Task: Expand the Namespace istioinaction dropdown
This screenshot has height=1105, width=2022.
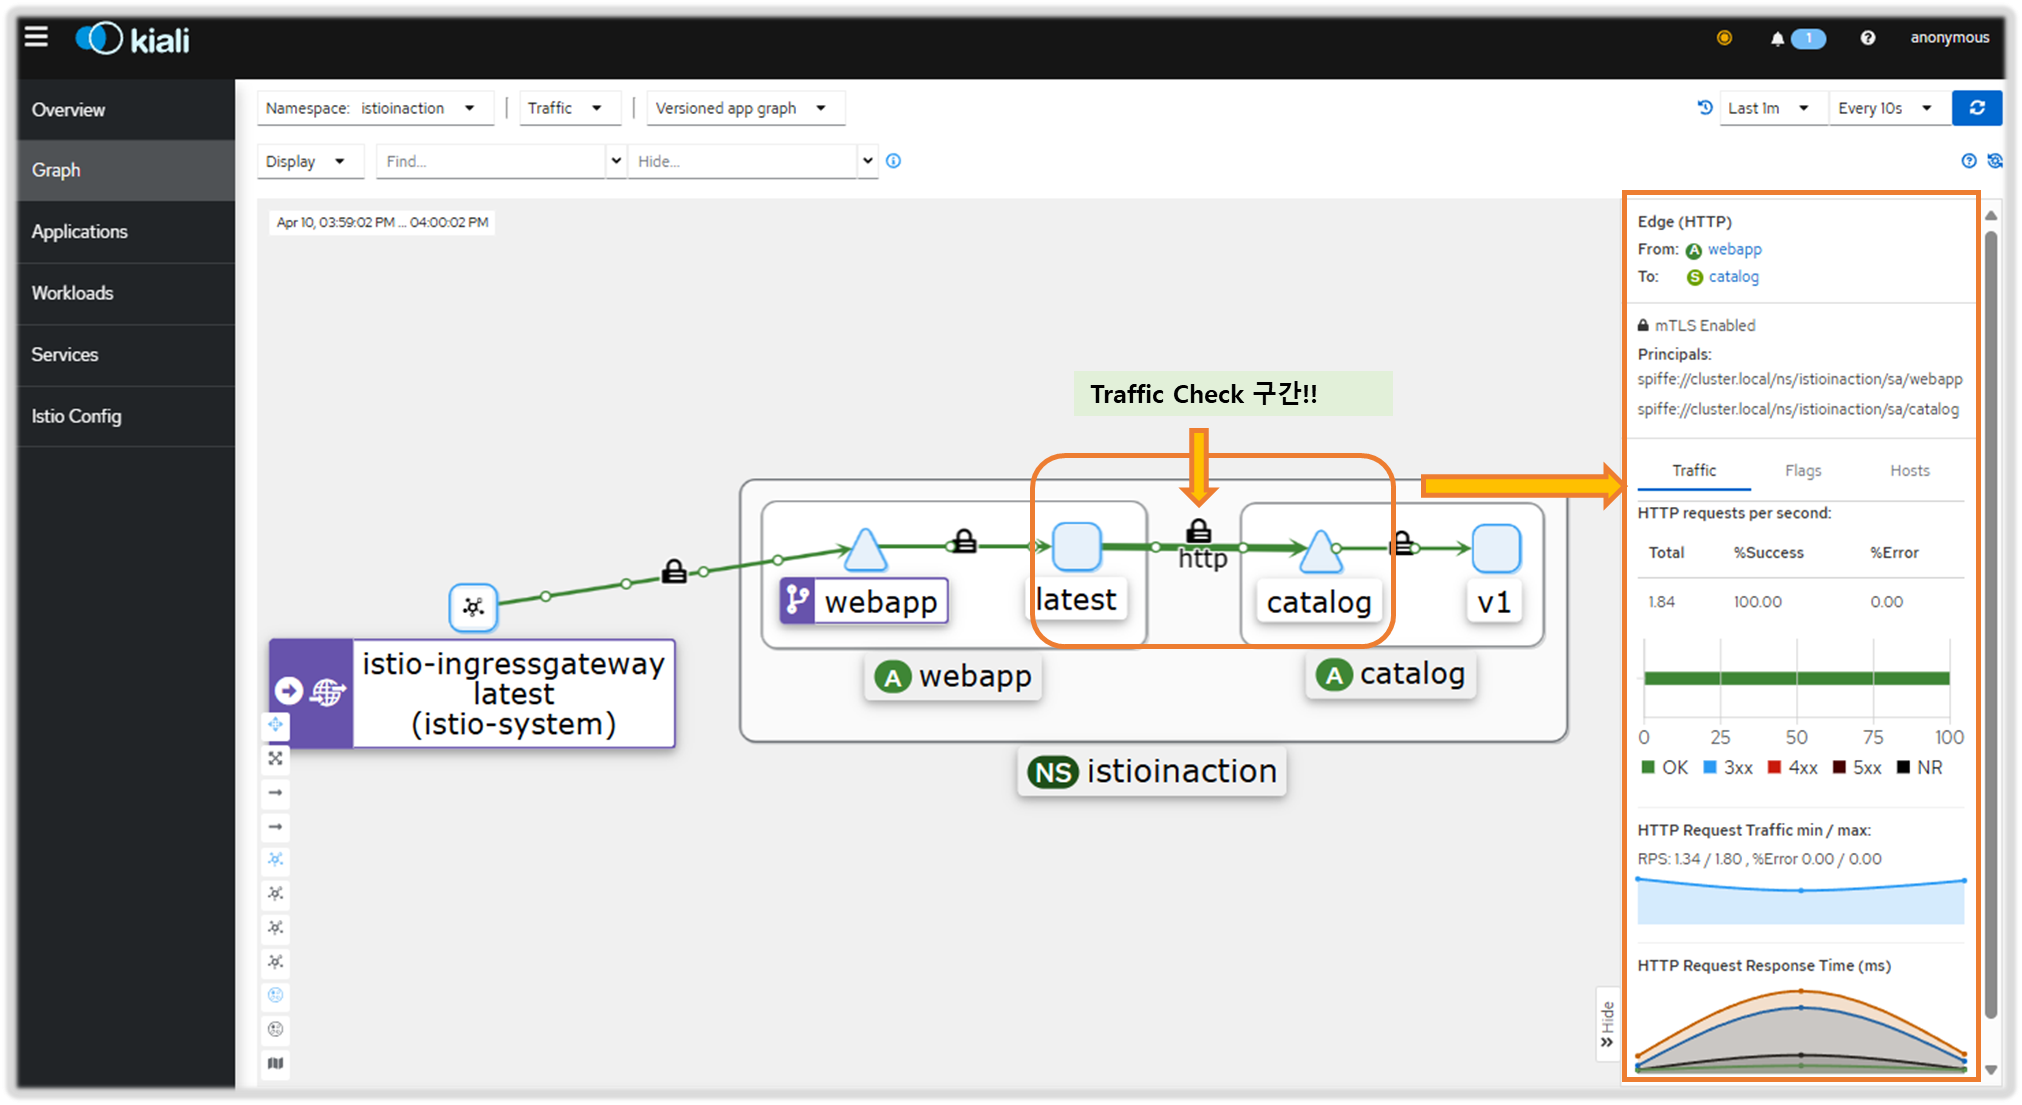Action: tap(375, 108)
